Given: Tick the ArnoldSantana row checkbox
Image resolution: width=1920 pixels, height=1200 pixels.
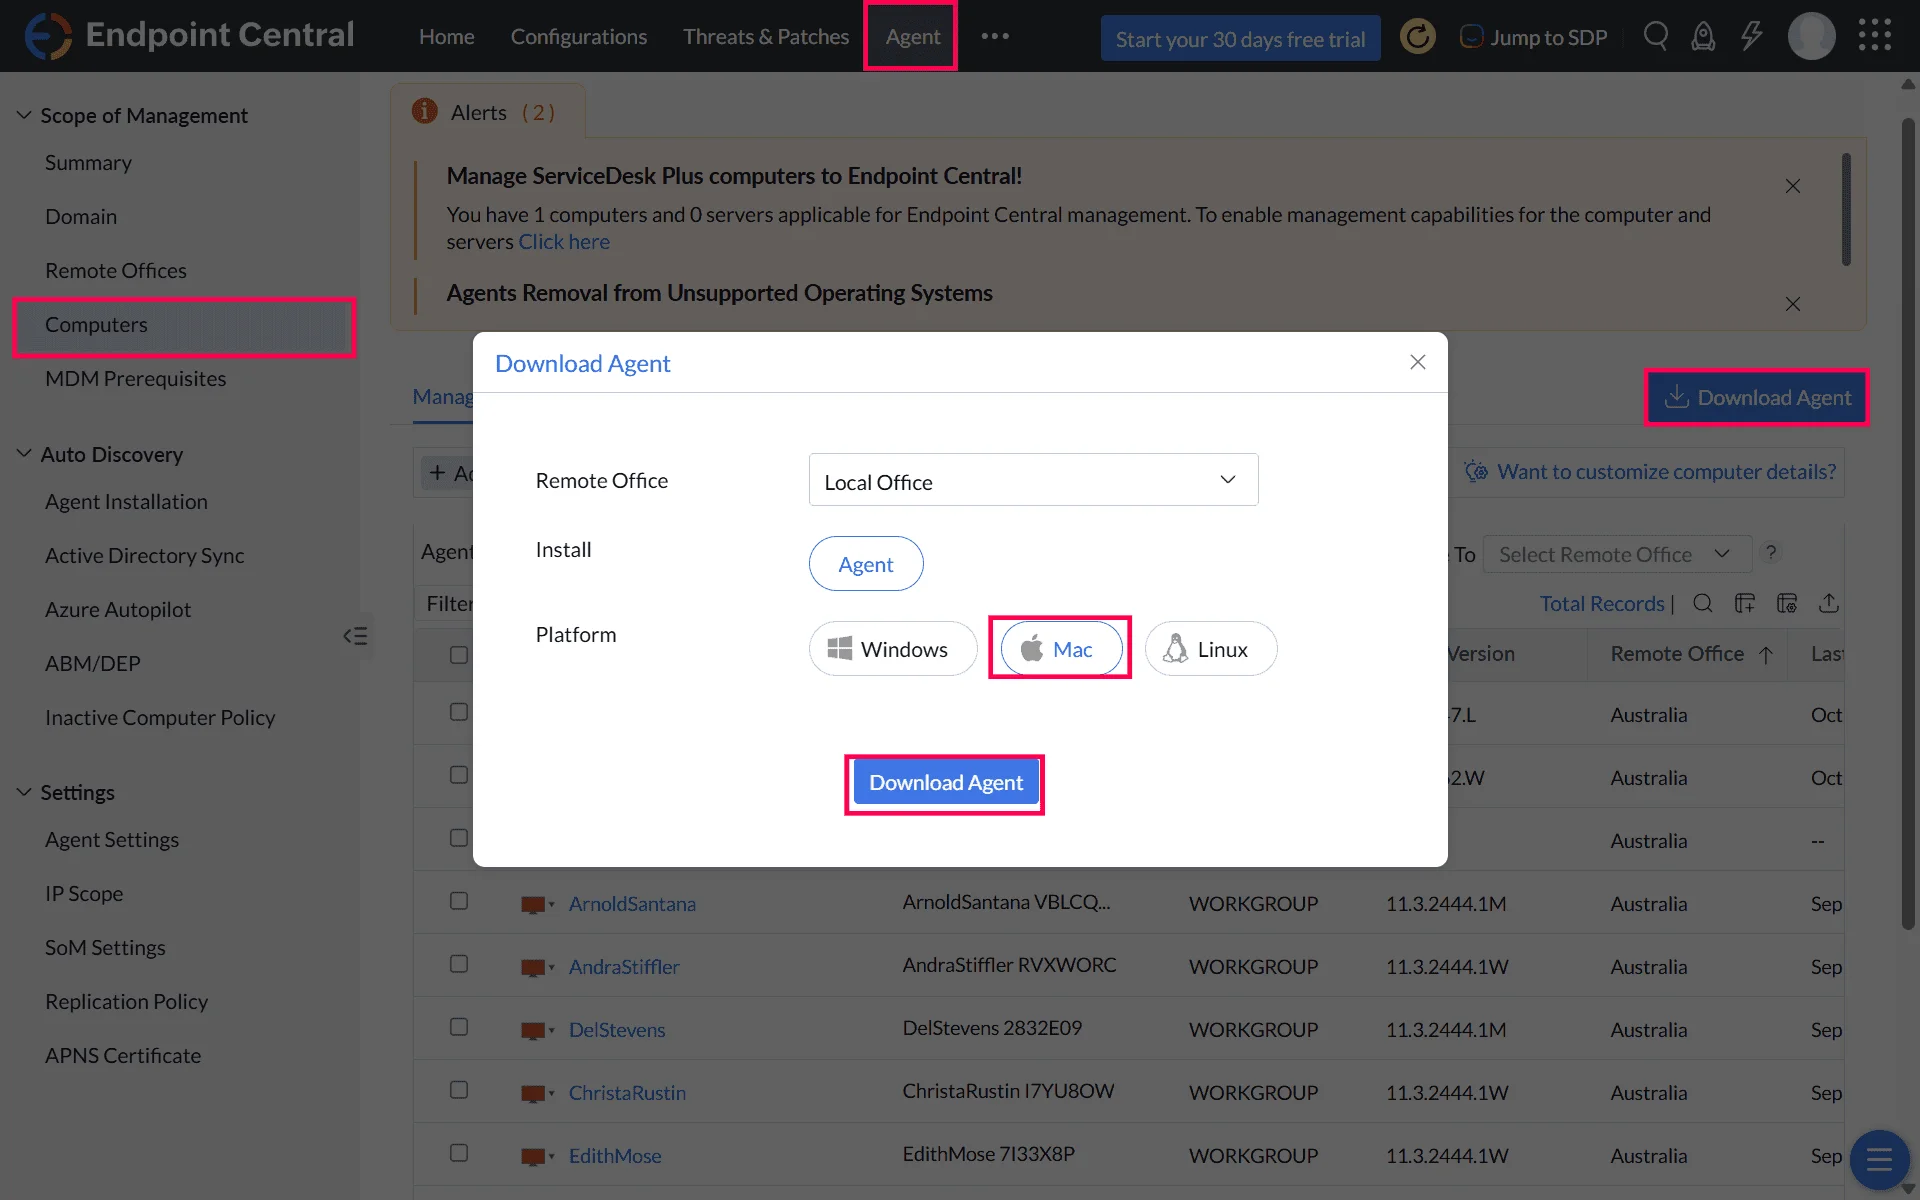Looking at the screenshot, I should pos(459,901).
